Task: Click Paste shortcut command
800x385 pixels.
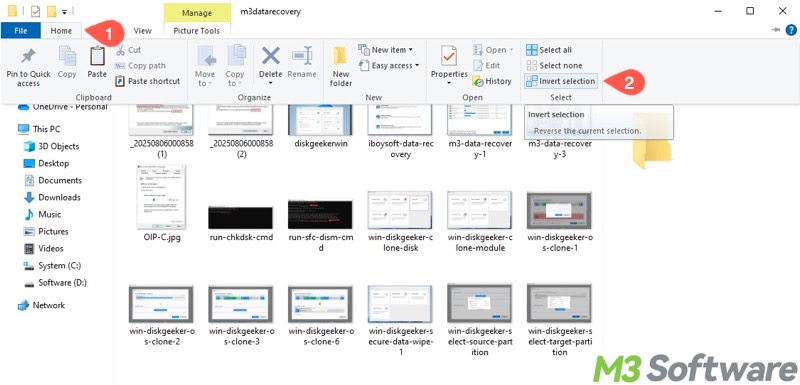Action: (x=147, y=81)
